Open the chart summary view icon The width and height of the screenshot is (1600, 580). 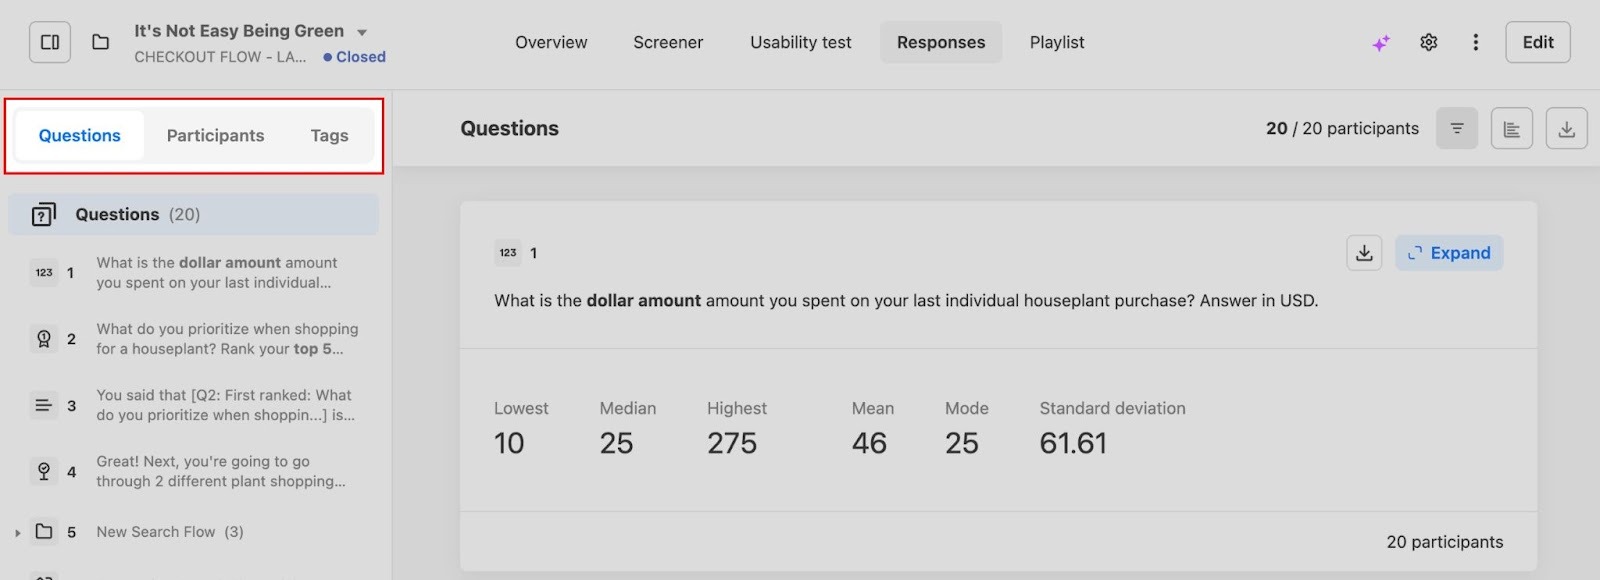[1511, 128]
